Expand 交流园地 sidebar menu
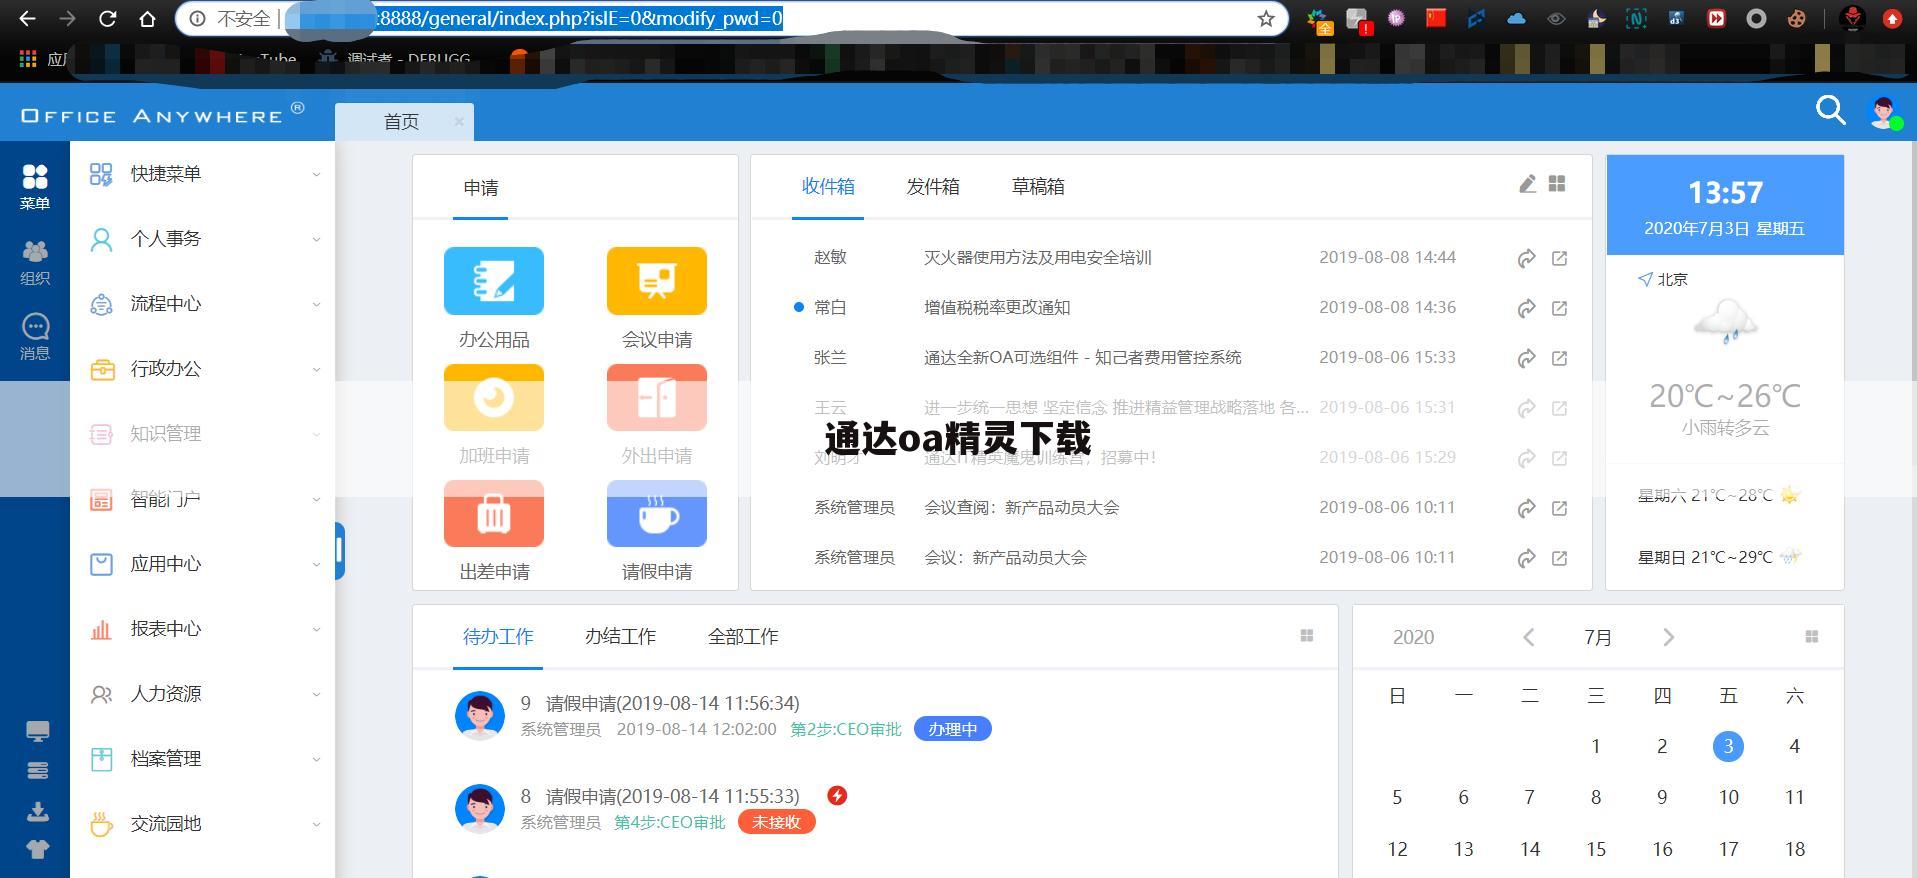Image resolution: width=1917 pixels, height=878 pixels. (x=204, y=824)
